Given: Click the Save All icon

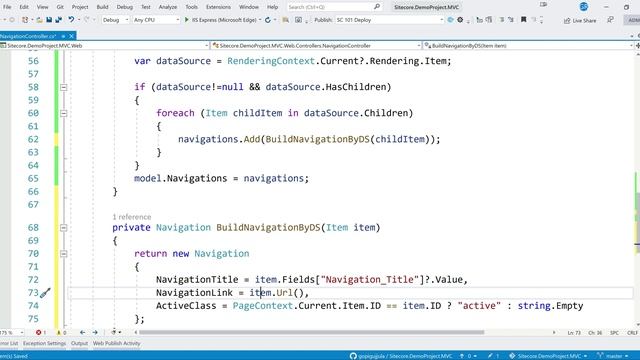Looking at the screenshot, I should pyautogui.click(x=59, y=20).
